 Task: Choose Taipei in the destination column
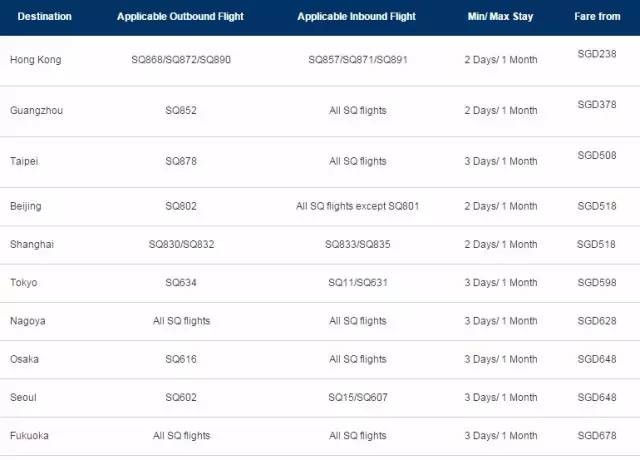24,161
